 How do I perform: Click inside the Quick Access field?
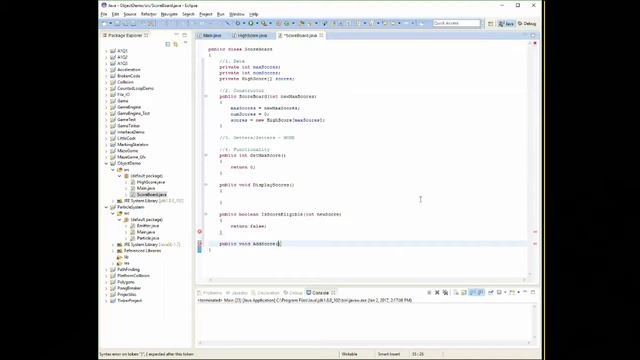tap(456, 23)
